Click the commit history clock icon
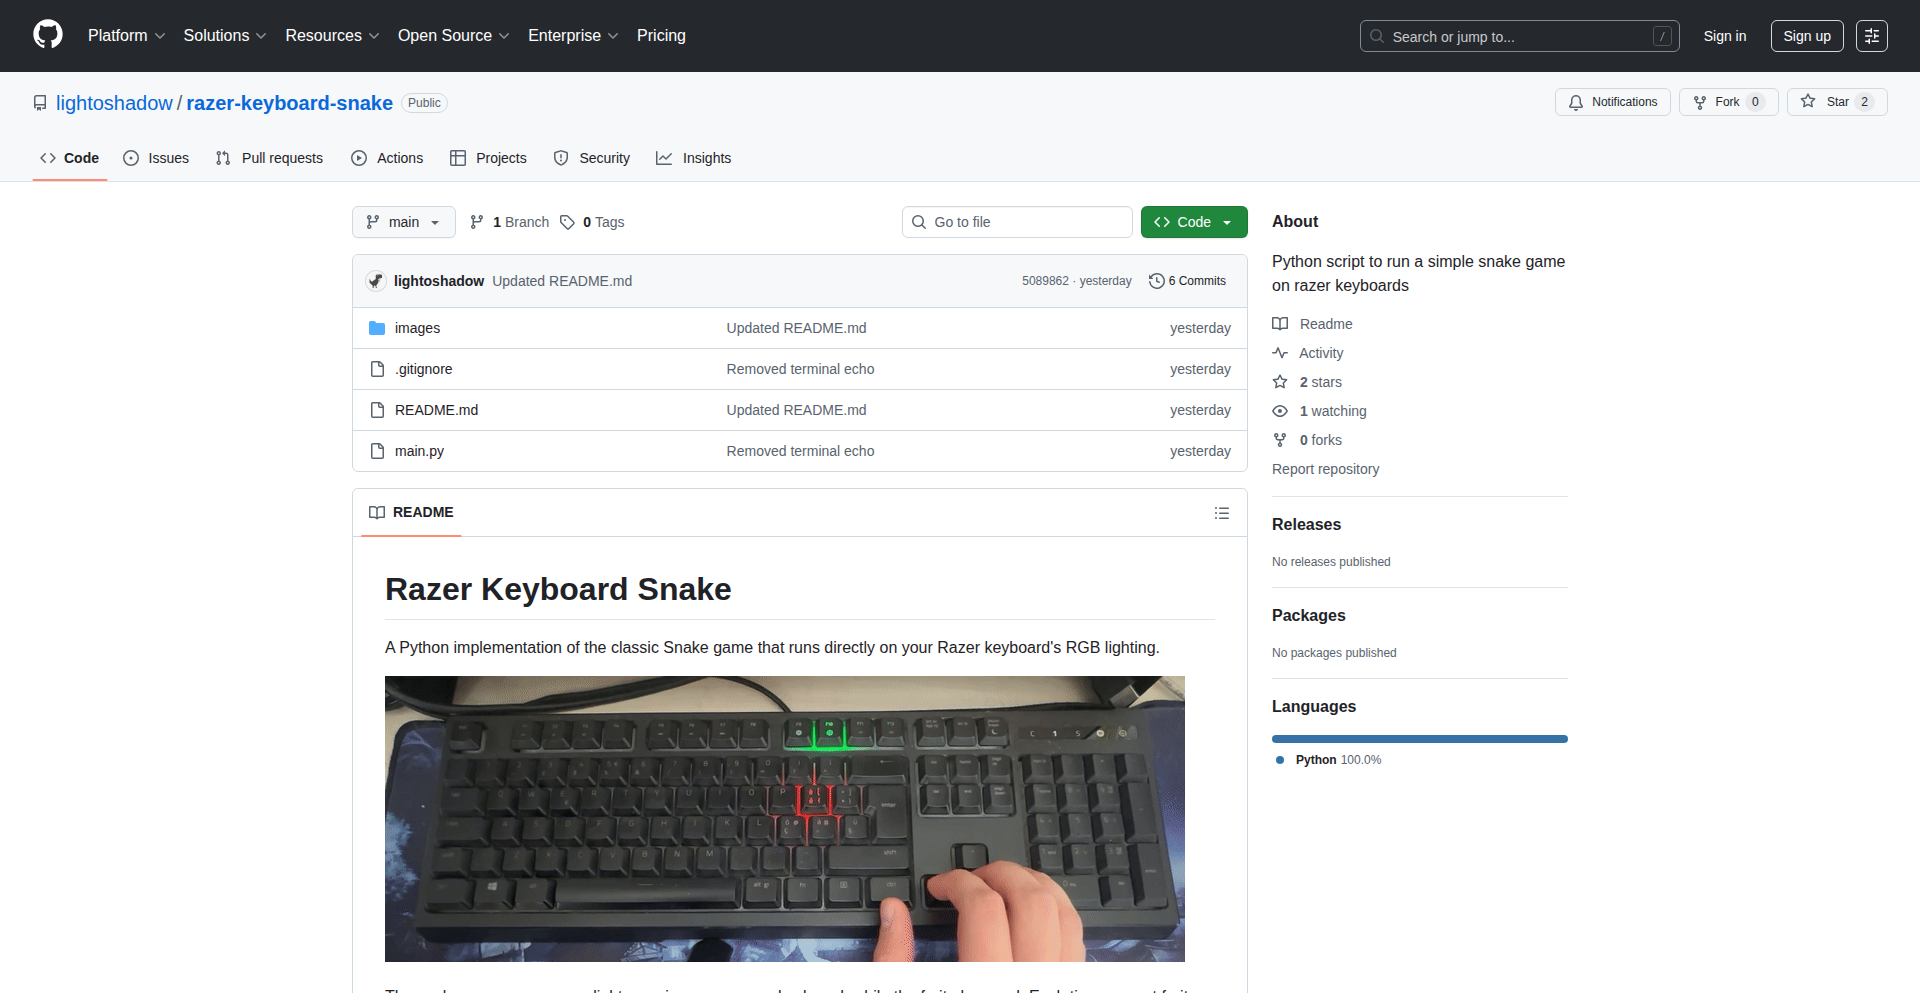This screenshot has width=1920, height=993. point(1156,281)
